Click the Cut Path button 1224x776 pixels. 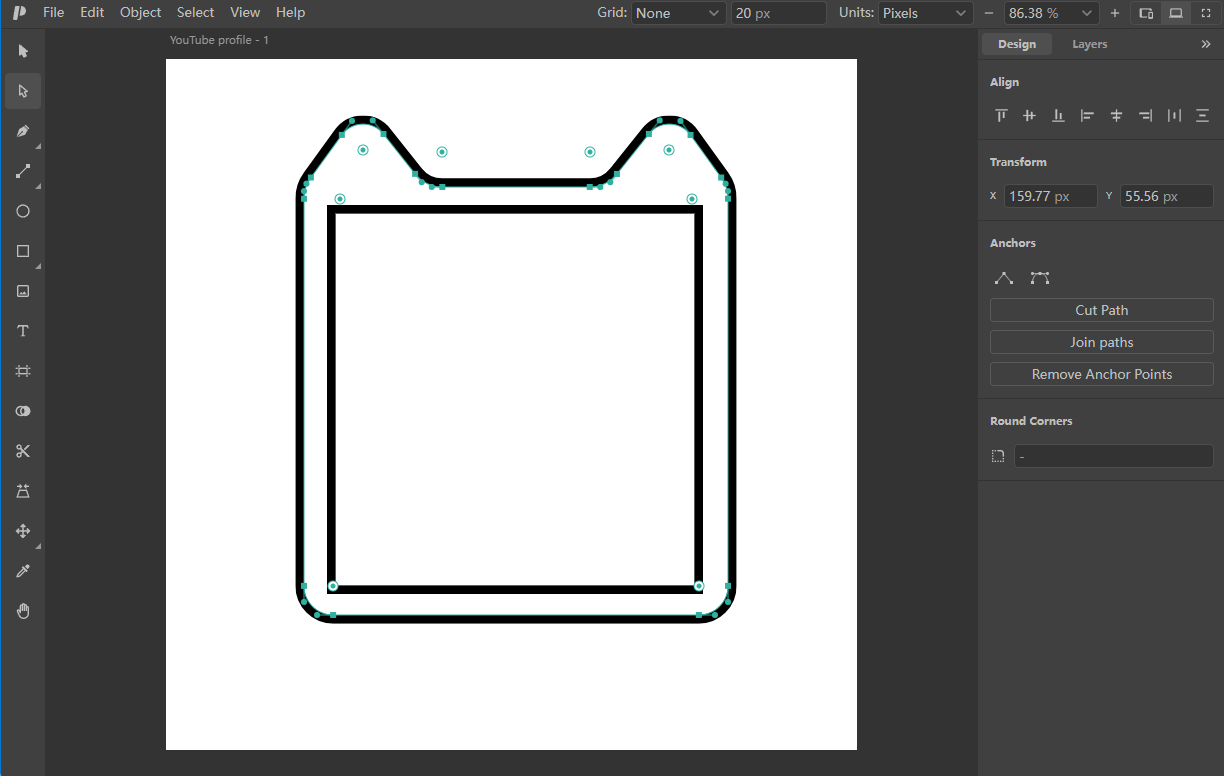[1101, 310]
